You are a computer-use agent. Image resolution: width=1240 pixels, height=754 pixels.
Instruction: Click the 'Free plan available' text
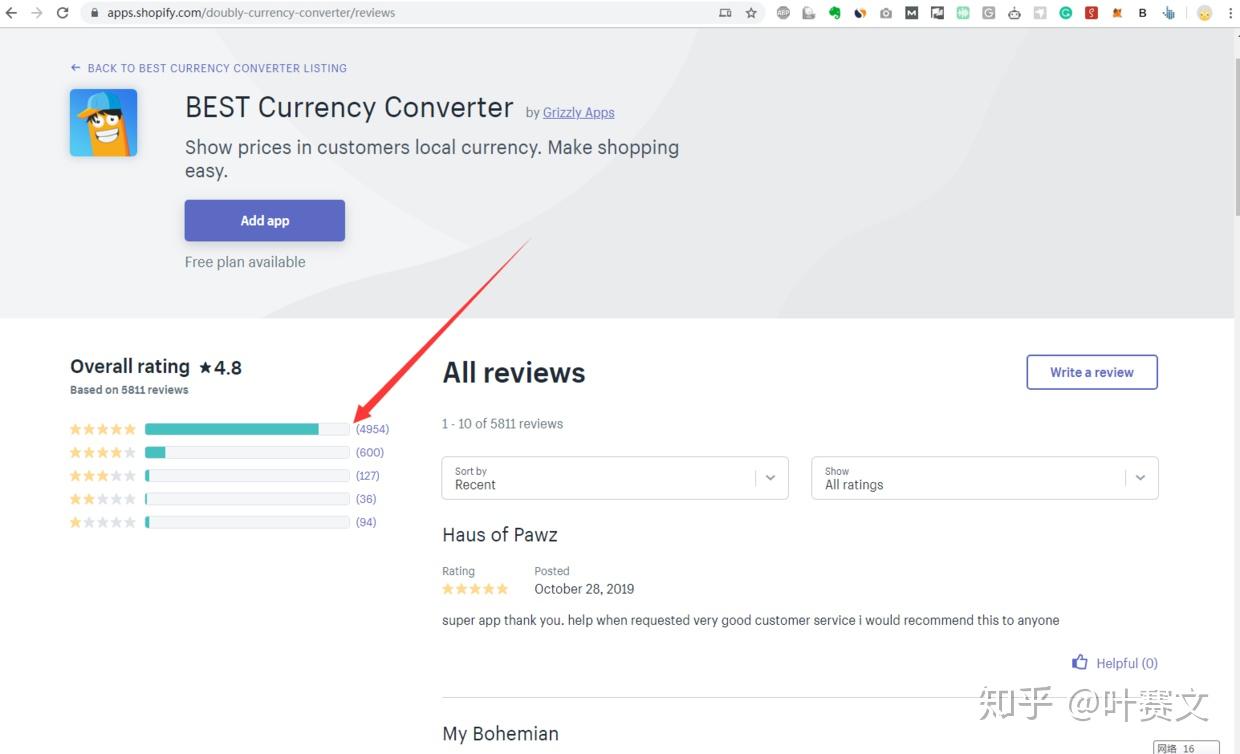coord(245,262)
